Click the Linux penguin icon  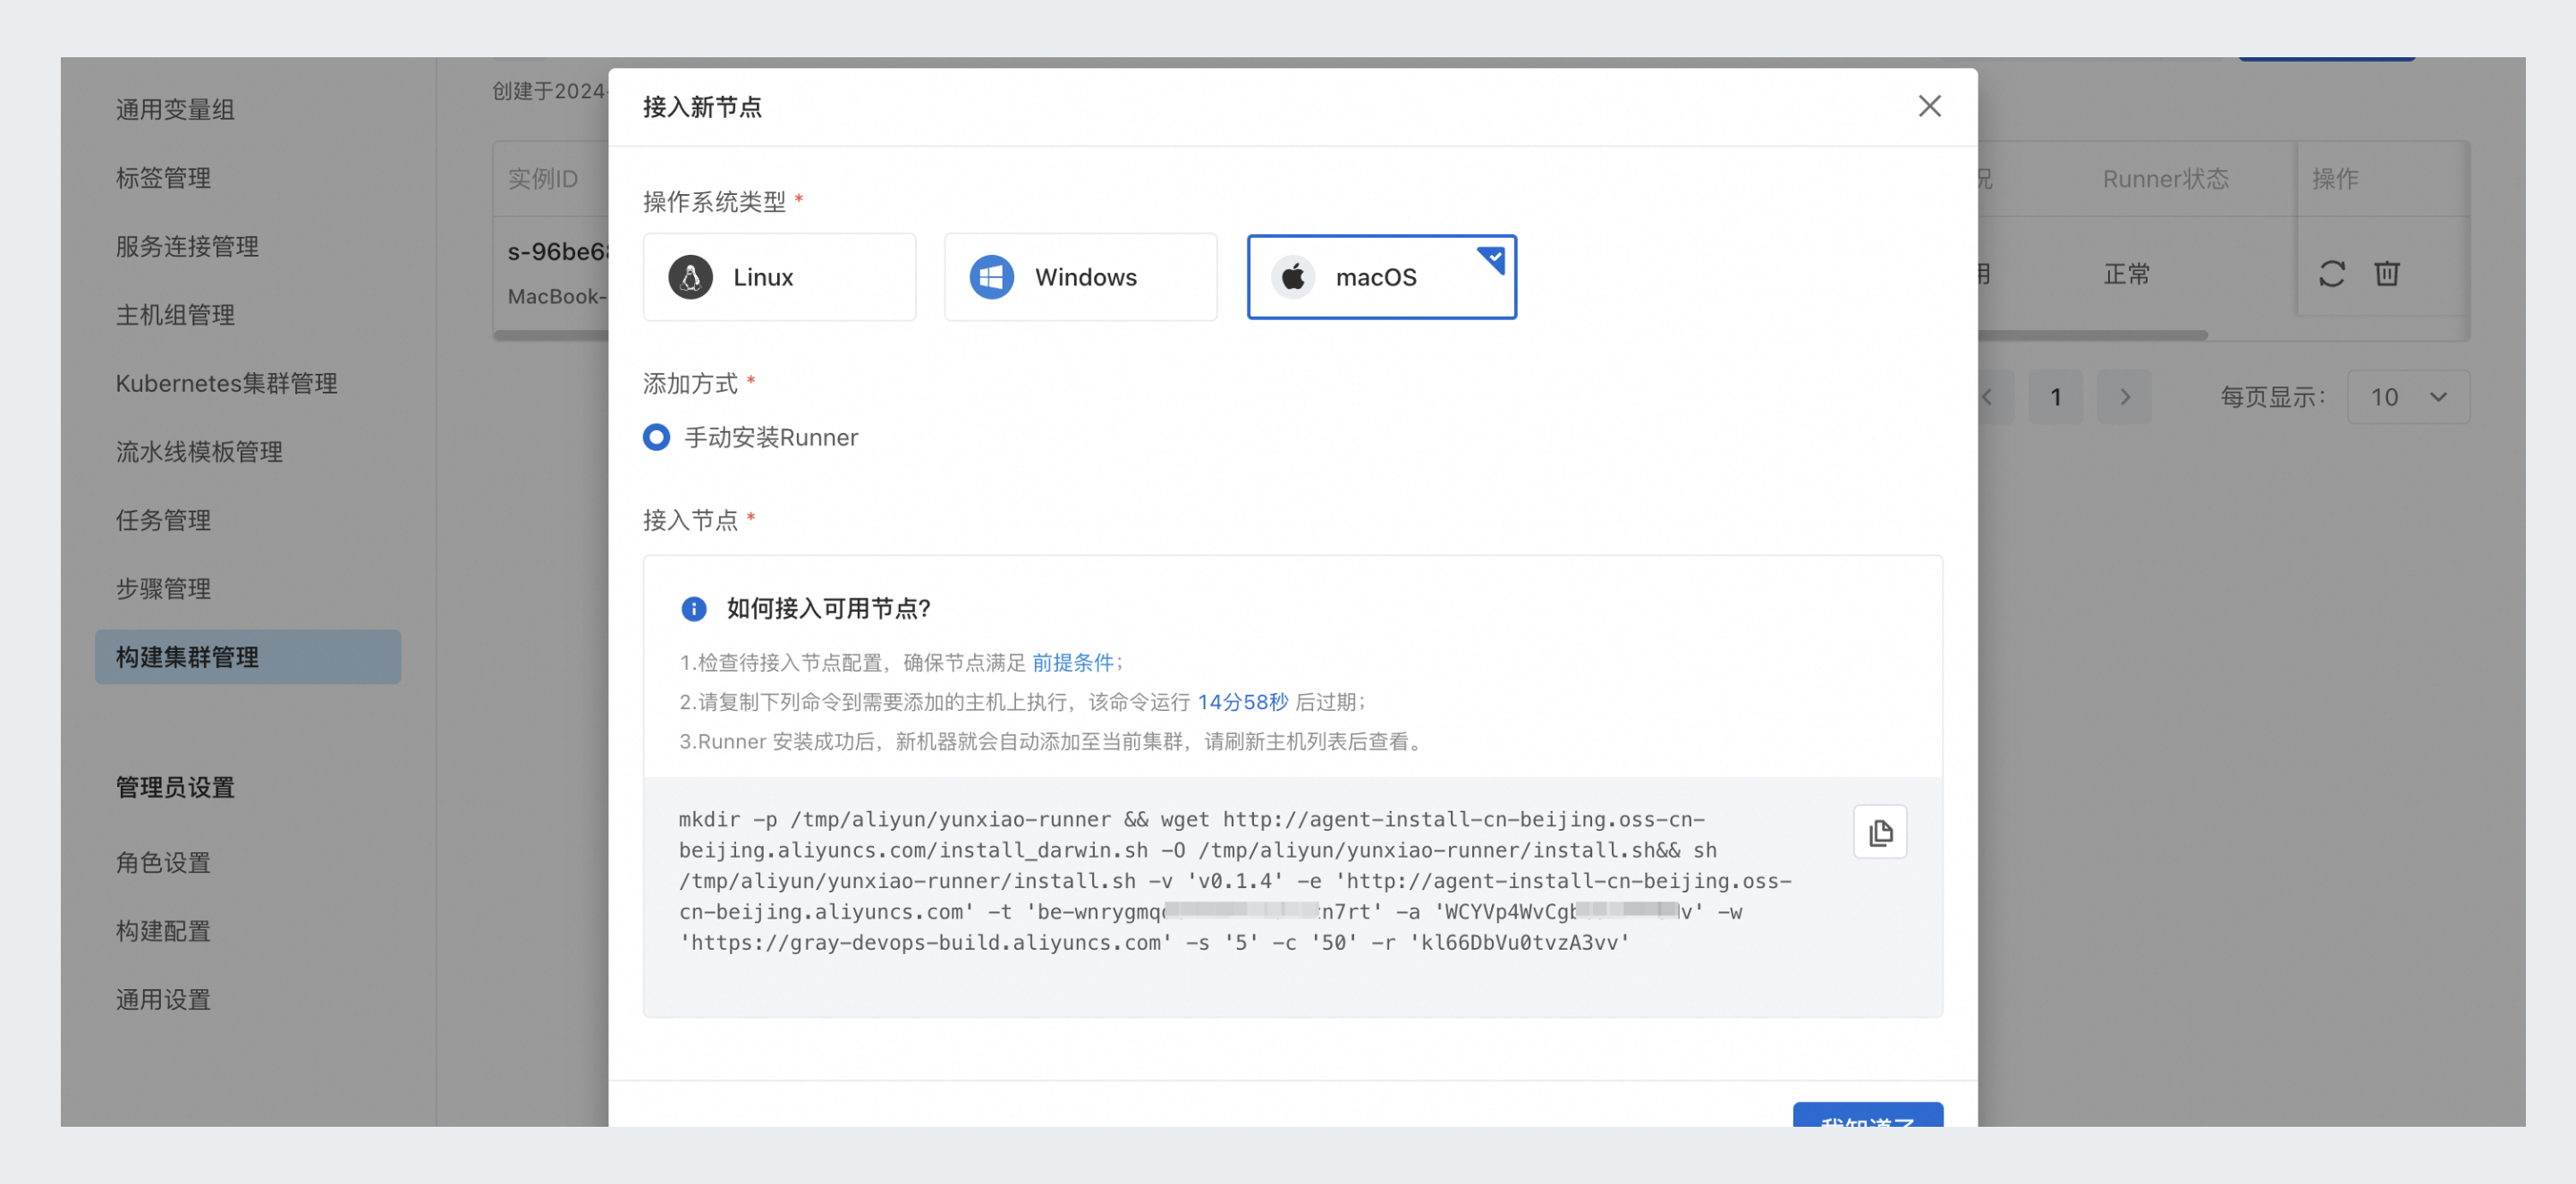point(690,277)
